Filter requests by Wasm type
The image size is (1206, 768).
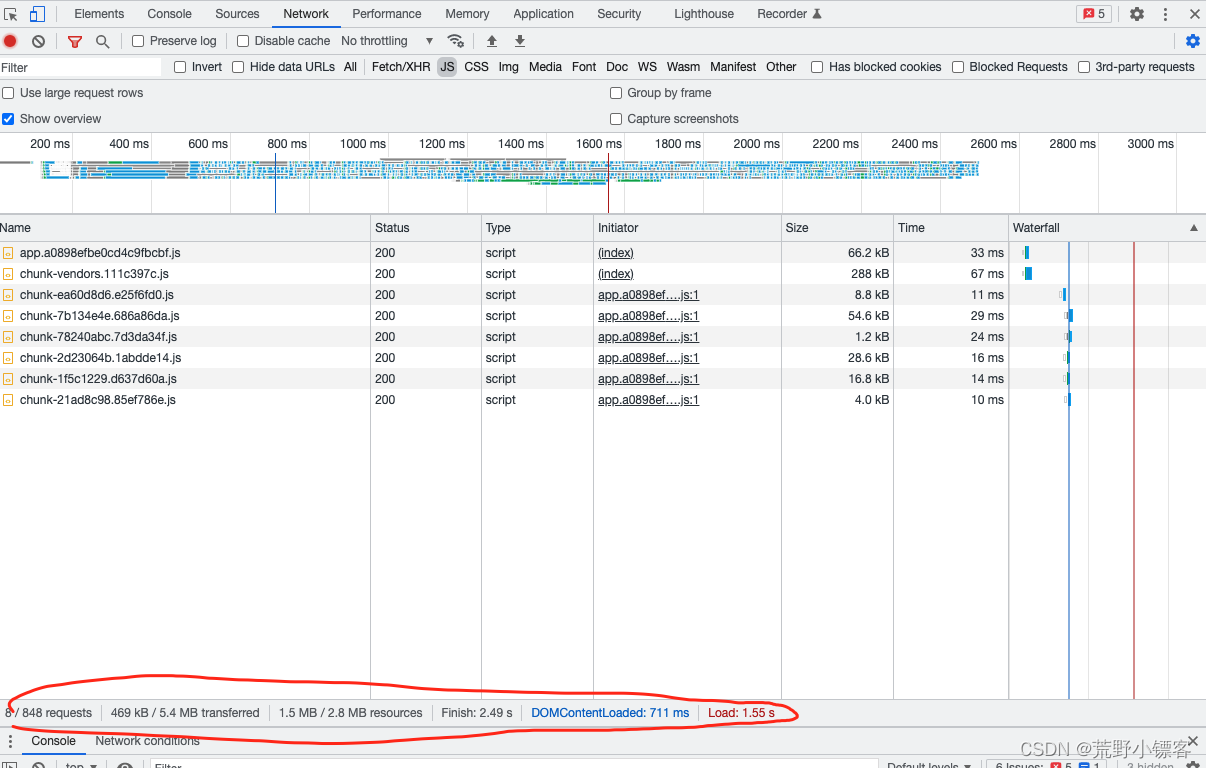[x=683, y=67]
